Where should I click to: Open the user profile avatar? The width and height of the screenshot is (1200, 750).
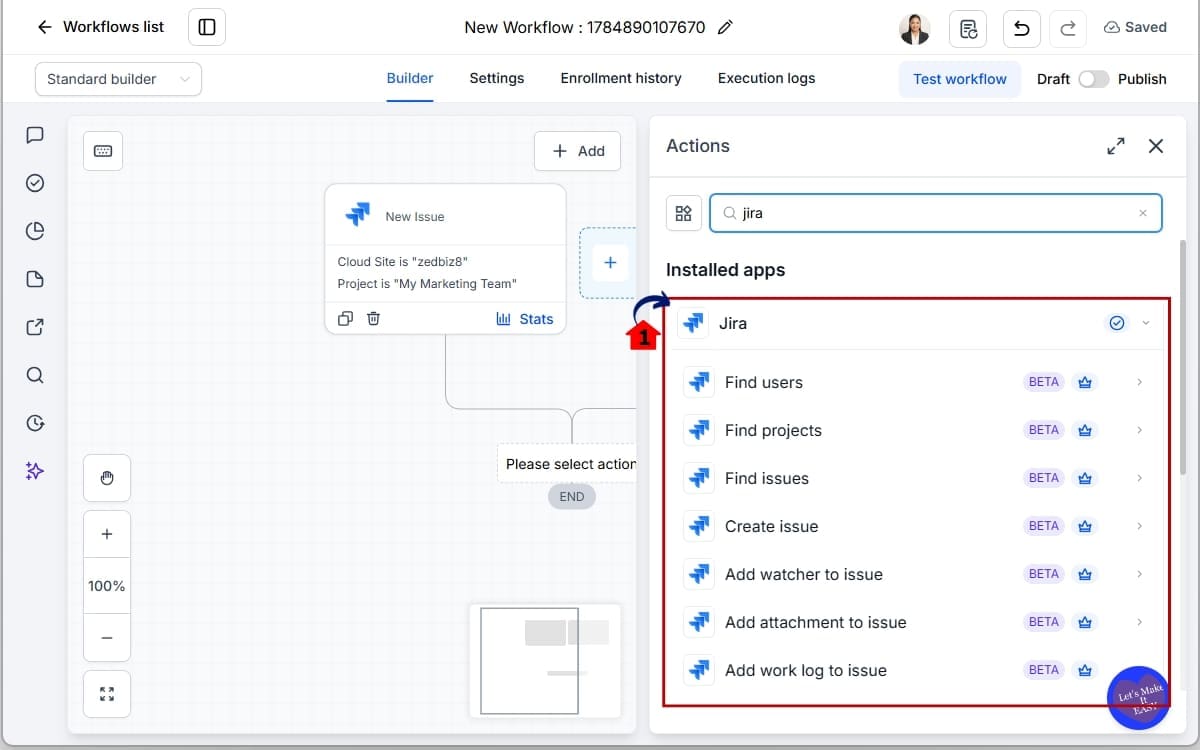tap(915, 28)
